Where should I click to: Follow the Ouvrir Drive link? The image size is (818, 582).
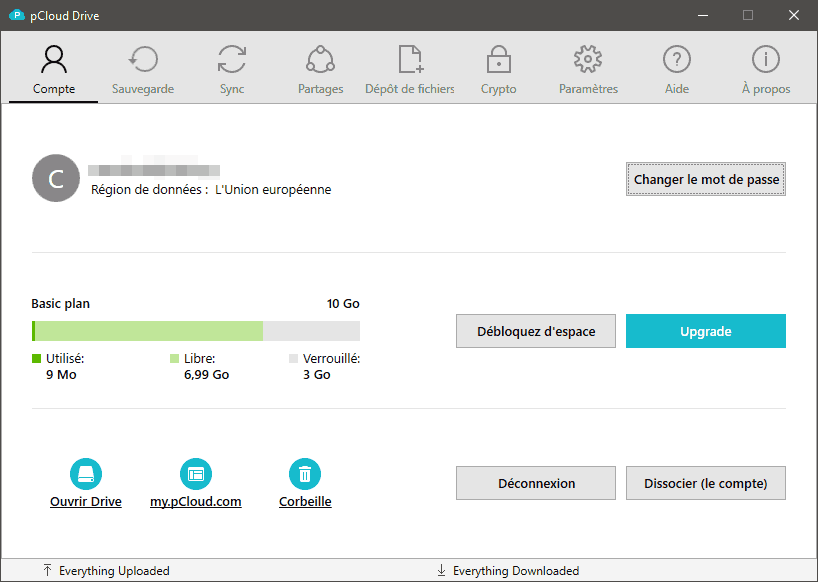pos(86,501)
